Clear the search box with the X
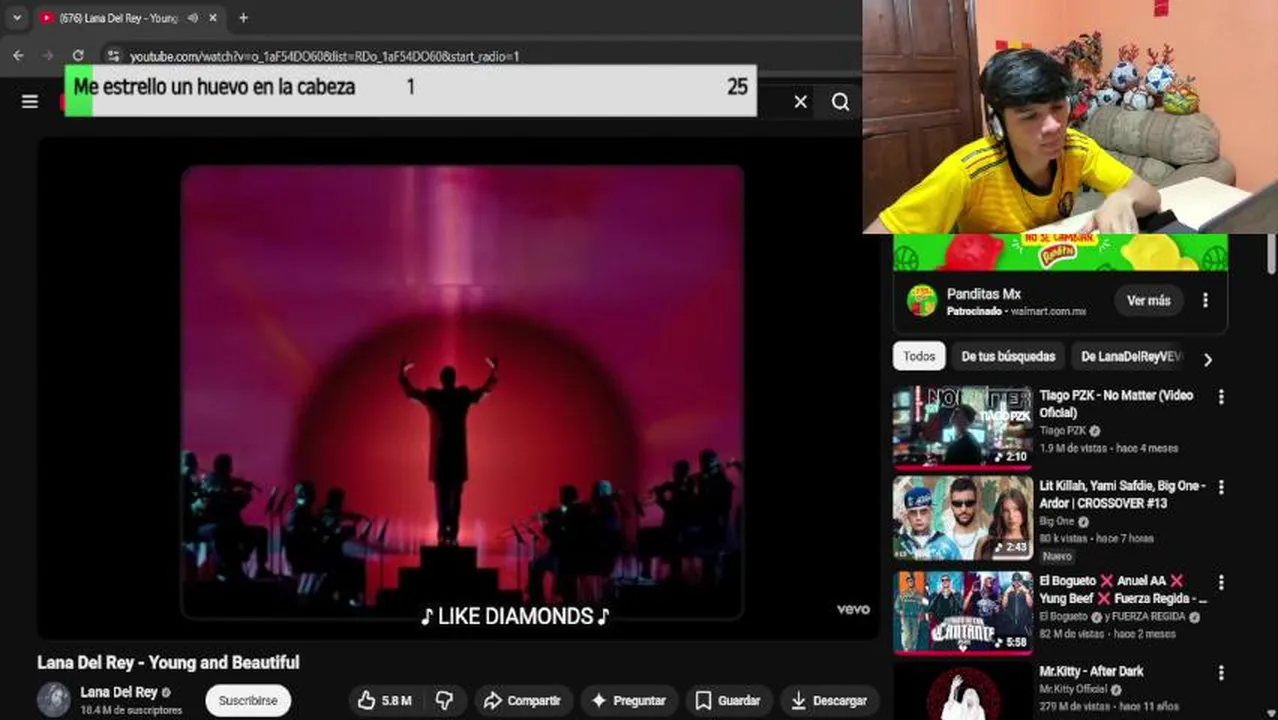 (x=800, y=101)
